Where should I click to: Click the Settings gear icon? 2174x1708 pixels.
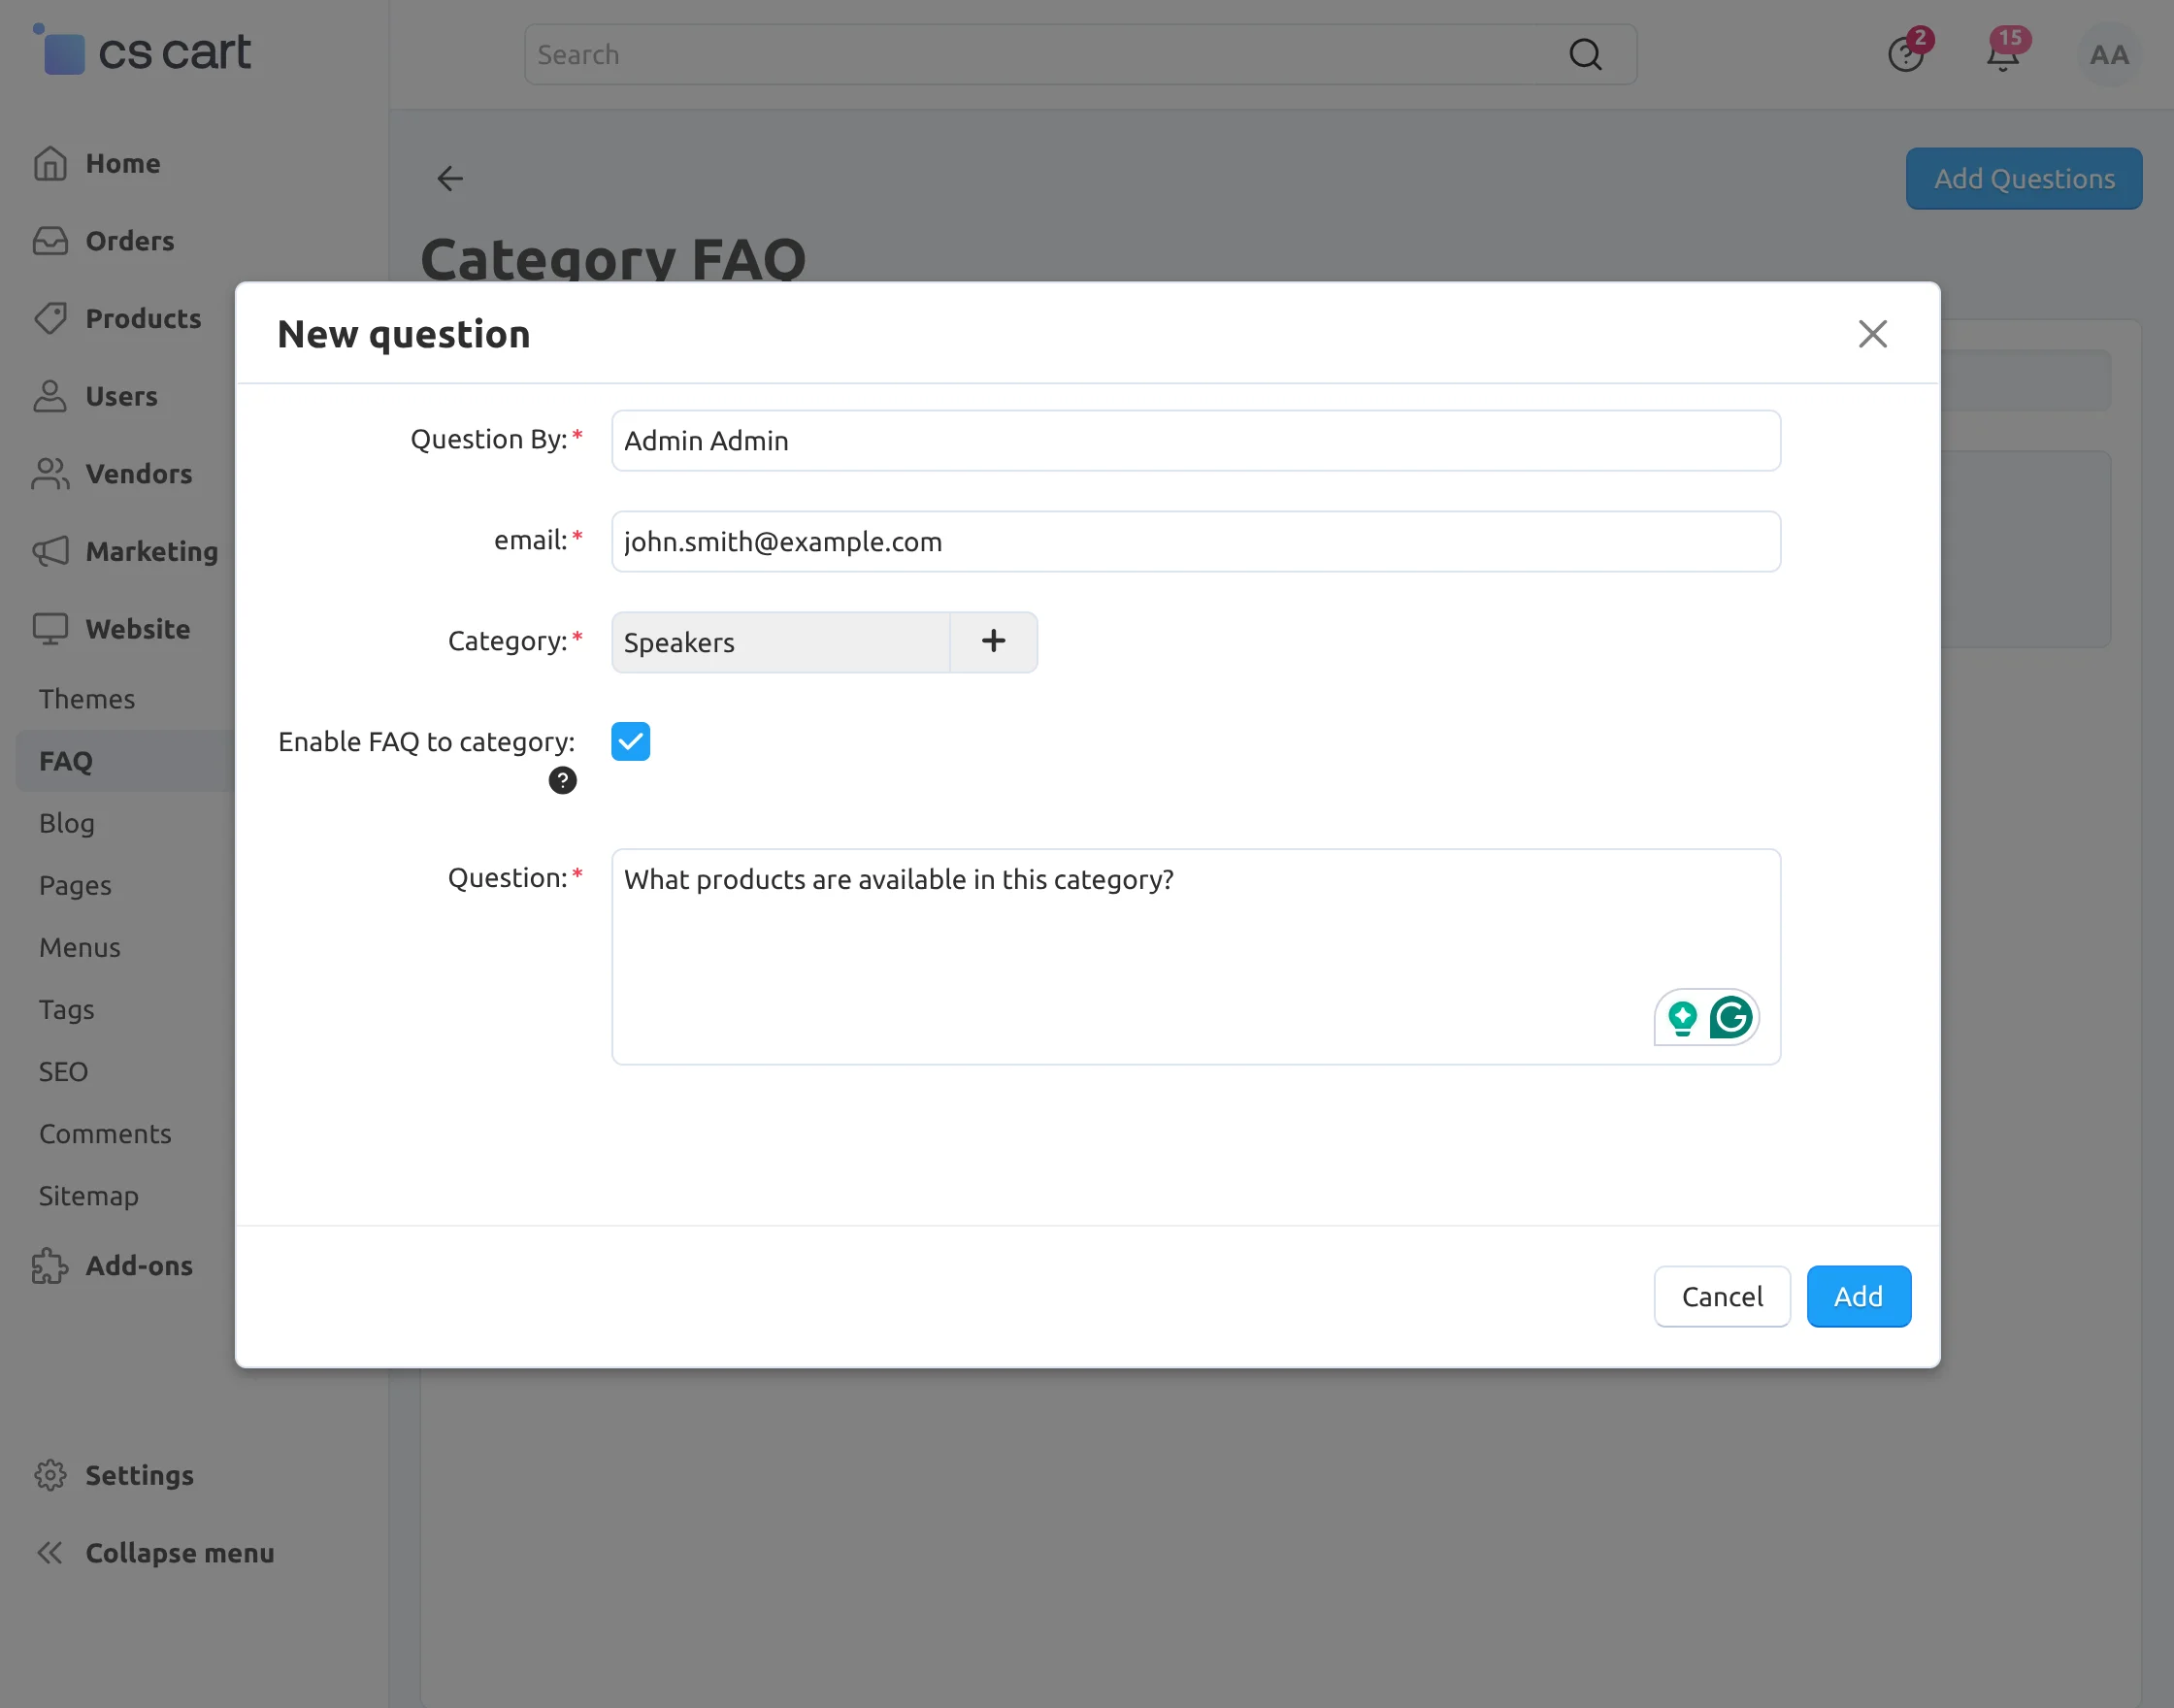[x=50, y=1475]
